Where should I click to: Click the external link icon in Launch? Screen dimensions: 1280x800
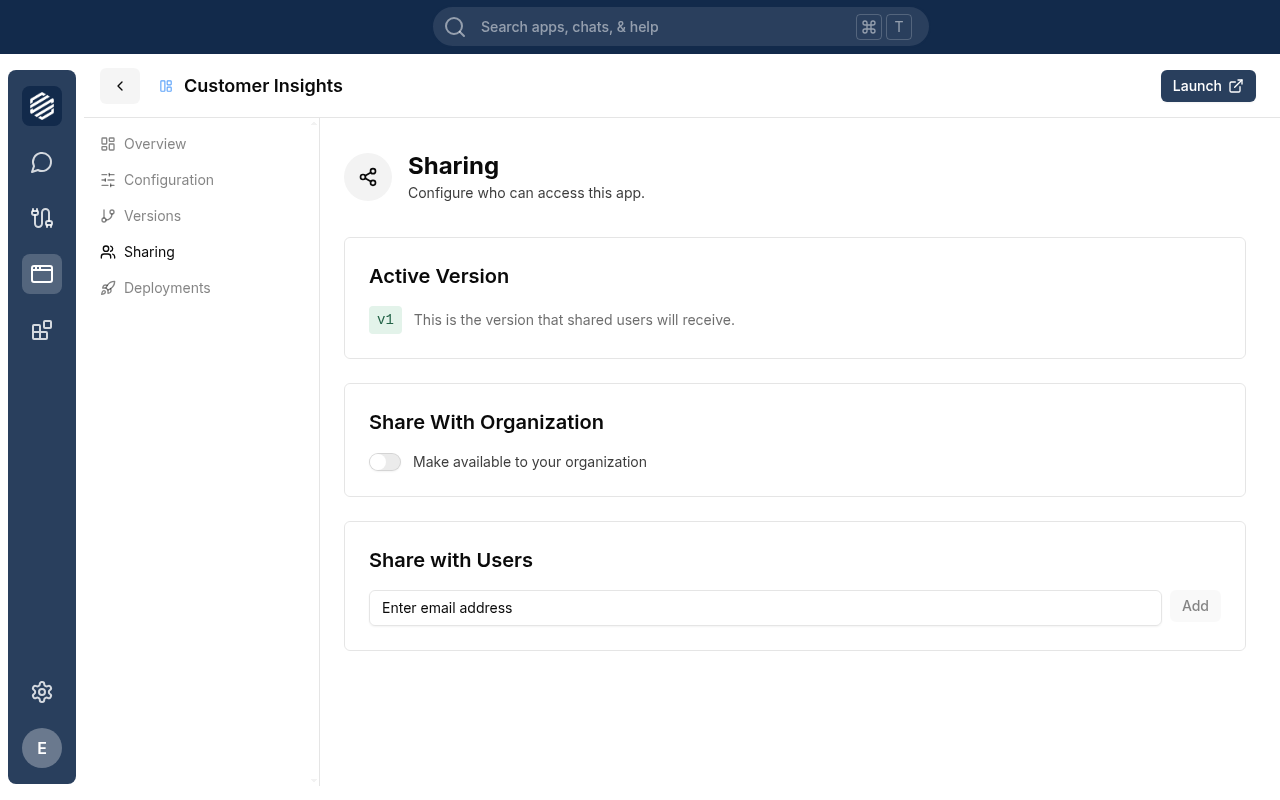(1236, 86)
